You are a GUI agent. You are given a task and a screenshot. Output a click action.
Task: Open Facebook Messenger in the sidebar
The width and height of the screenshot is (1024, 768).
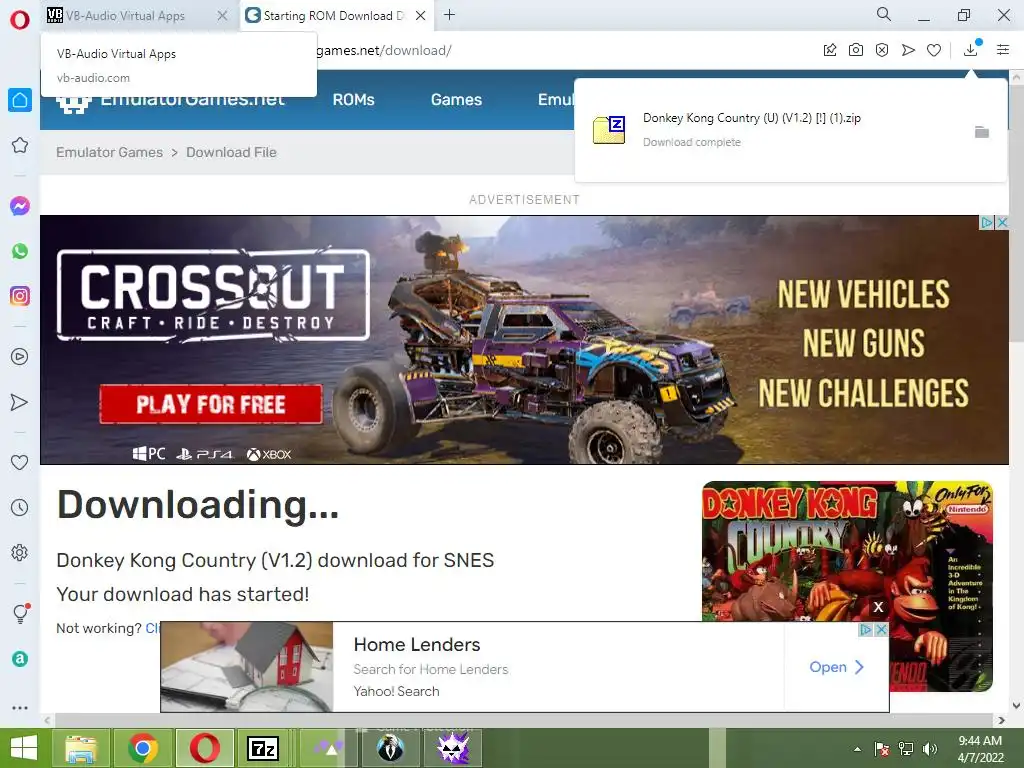(x=20, y=206)
